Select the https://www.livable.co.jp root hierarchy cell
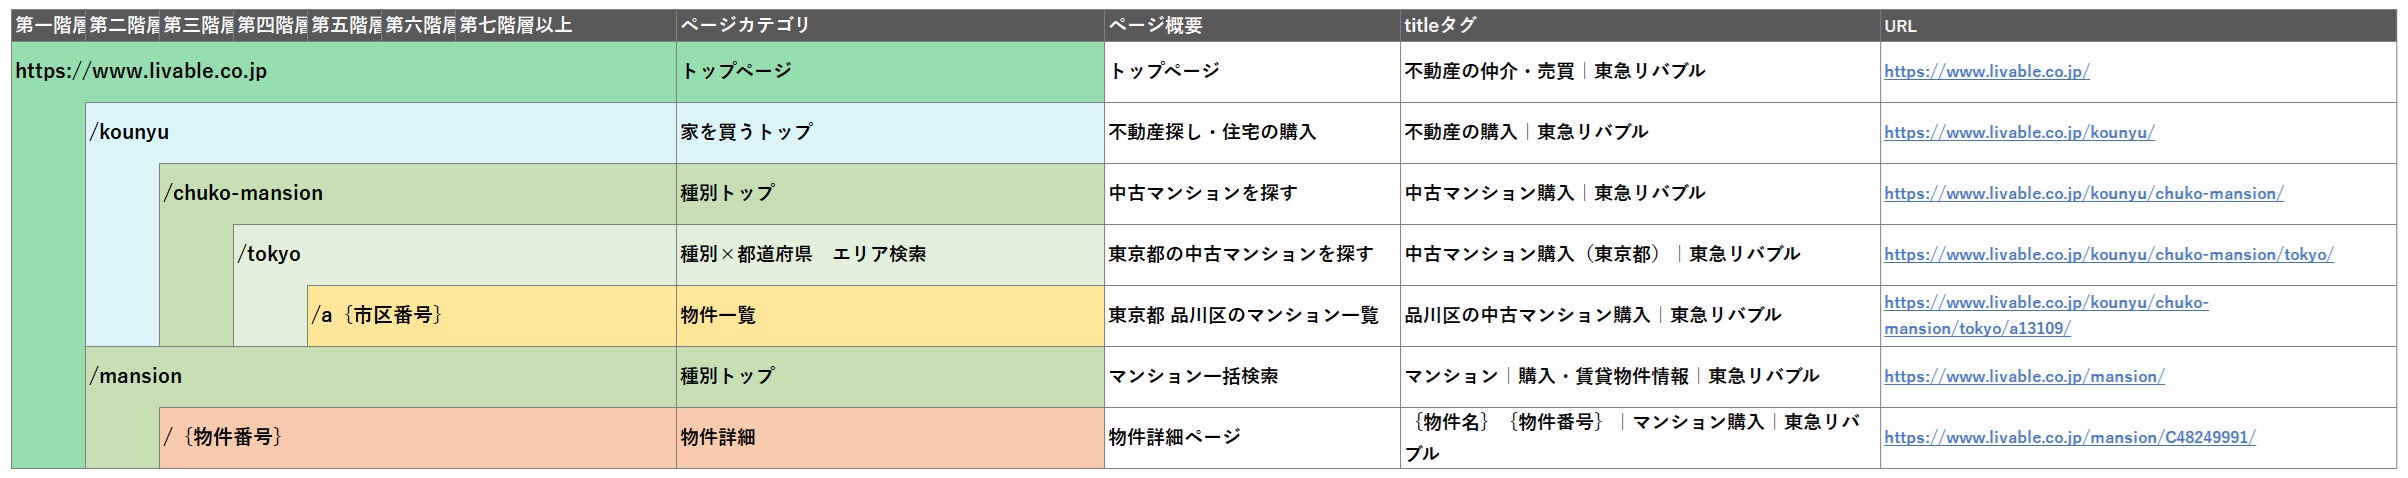This screenshot has height=478, width=2408. coord(142,72)
